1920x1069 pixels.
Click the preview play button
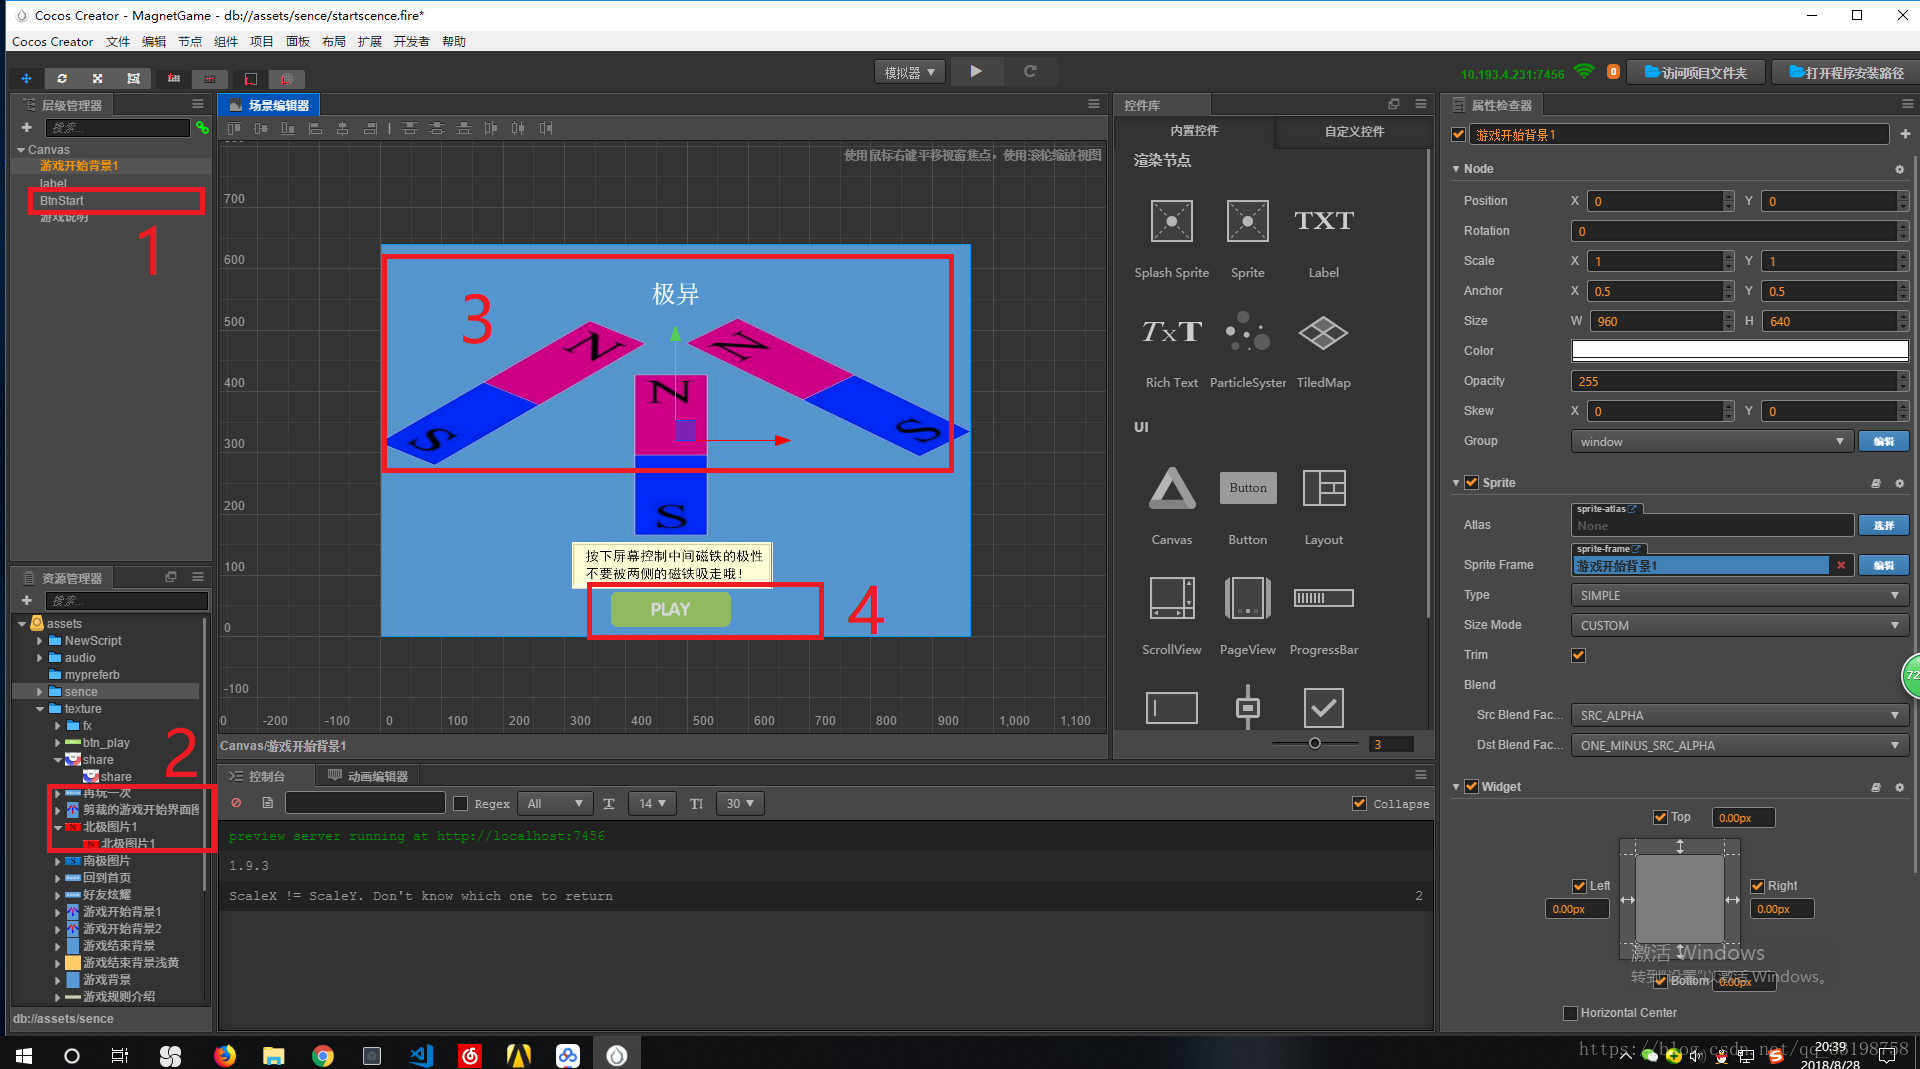tap(976, 71)
